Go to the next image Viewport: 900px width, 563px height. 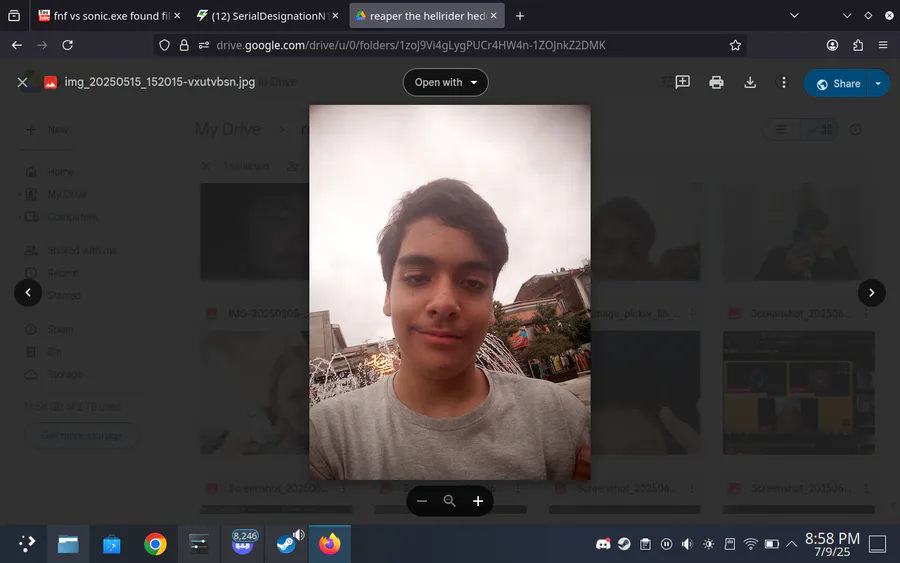pos(871,293)
